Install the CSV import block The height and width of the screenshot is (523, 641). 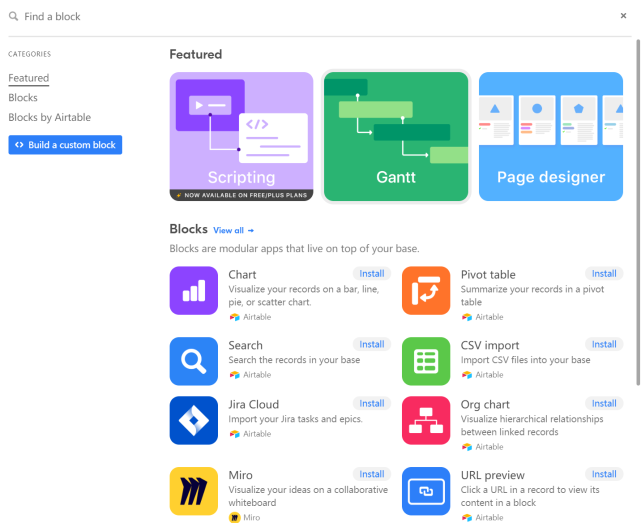(604, 344)
